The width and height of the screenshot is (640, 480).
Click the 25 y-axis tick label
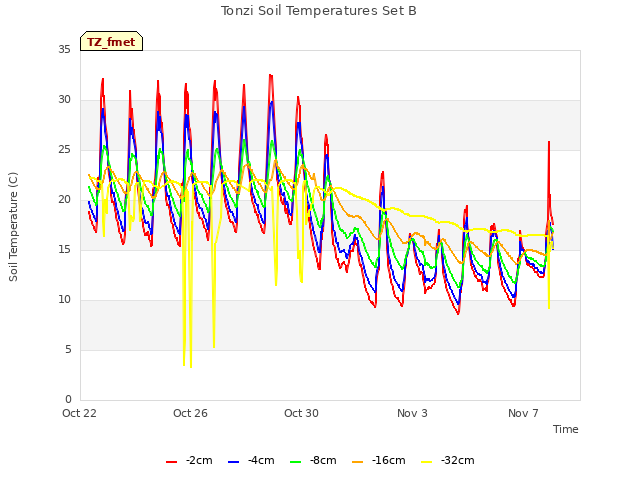[64, 150]
